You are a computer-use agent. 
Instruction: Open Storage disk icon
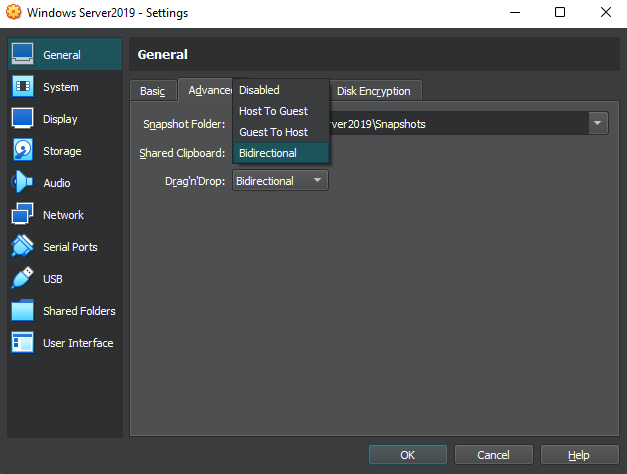coord(23,151)
